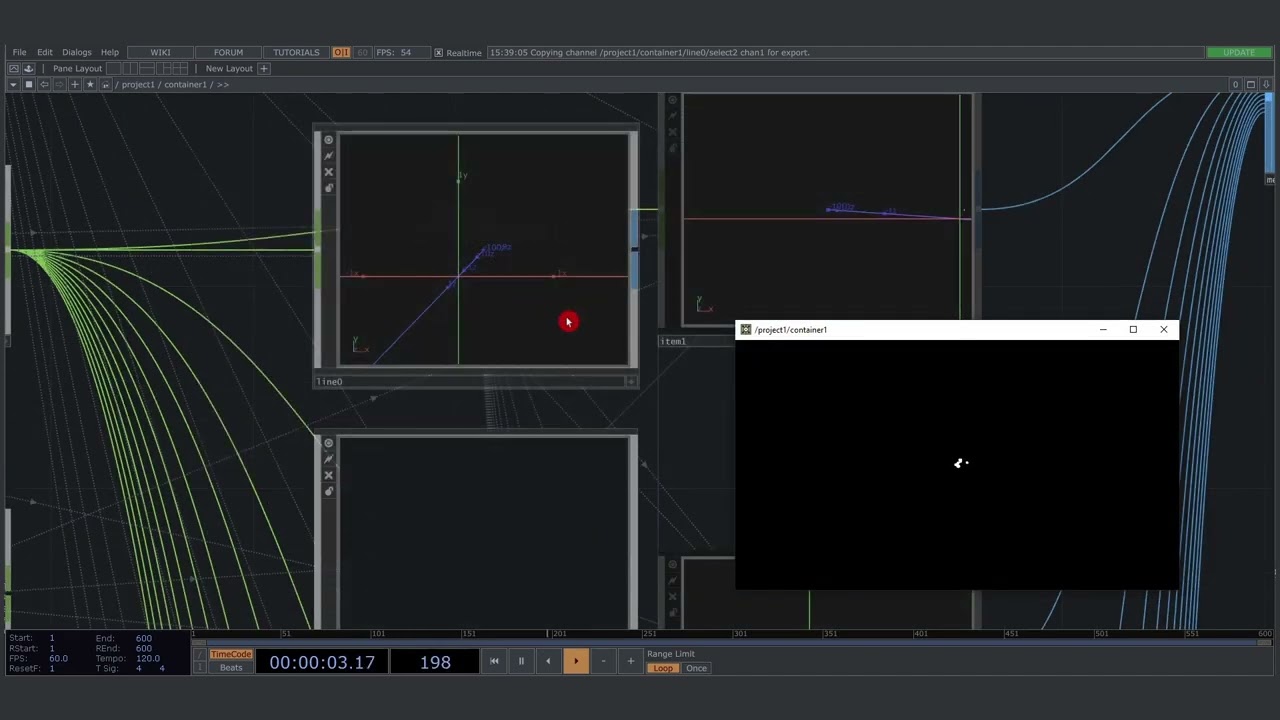
Task: Toggle the orange O|I power button
Action: tap(341, 52)
